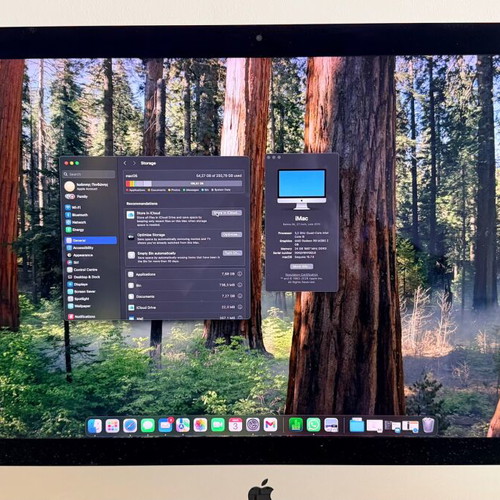Show info for Bin storage row
This screenshot has width=500, height=500.
click(x=239, y=285)
